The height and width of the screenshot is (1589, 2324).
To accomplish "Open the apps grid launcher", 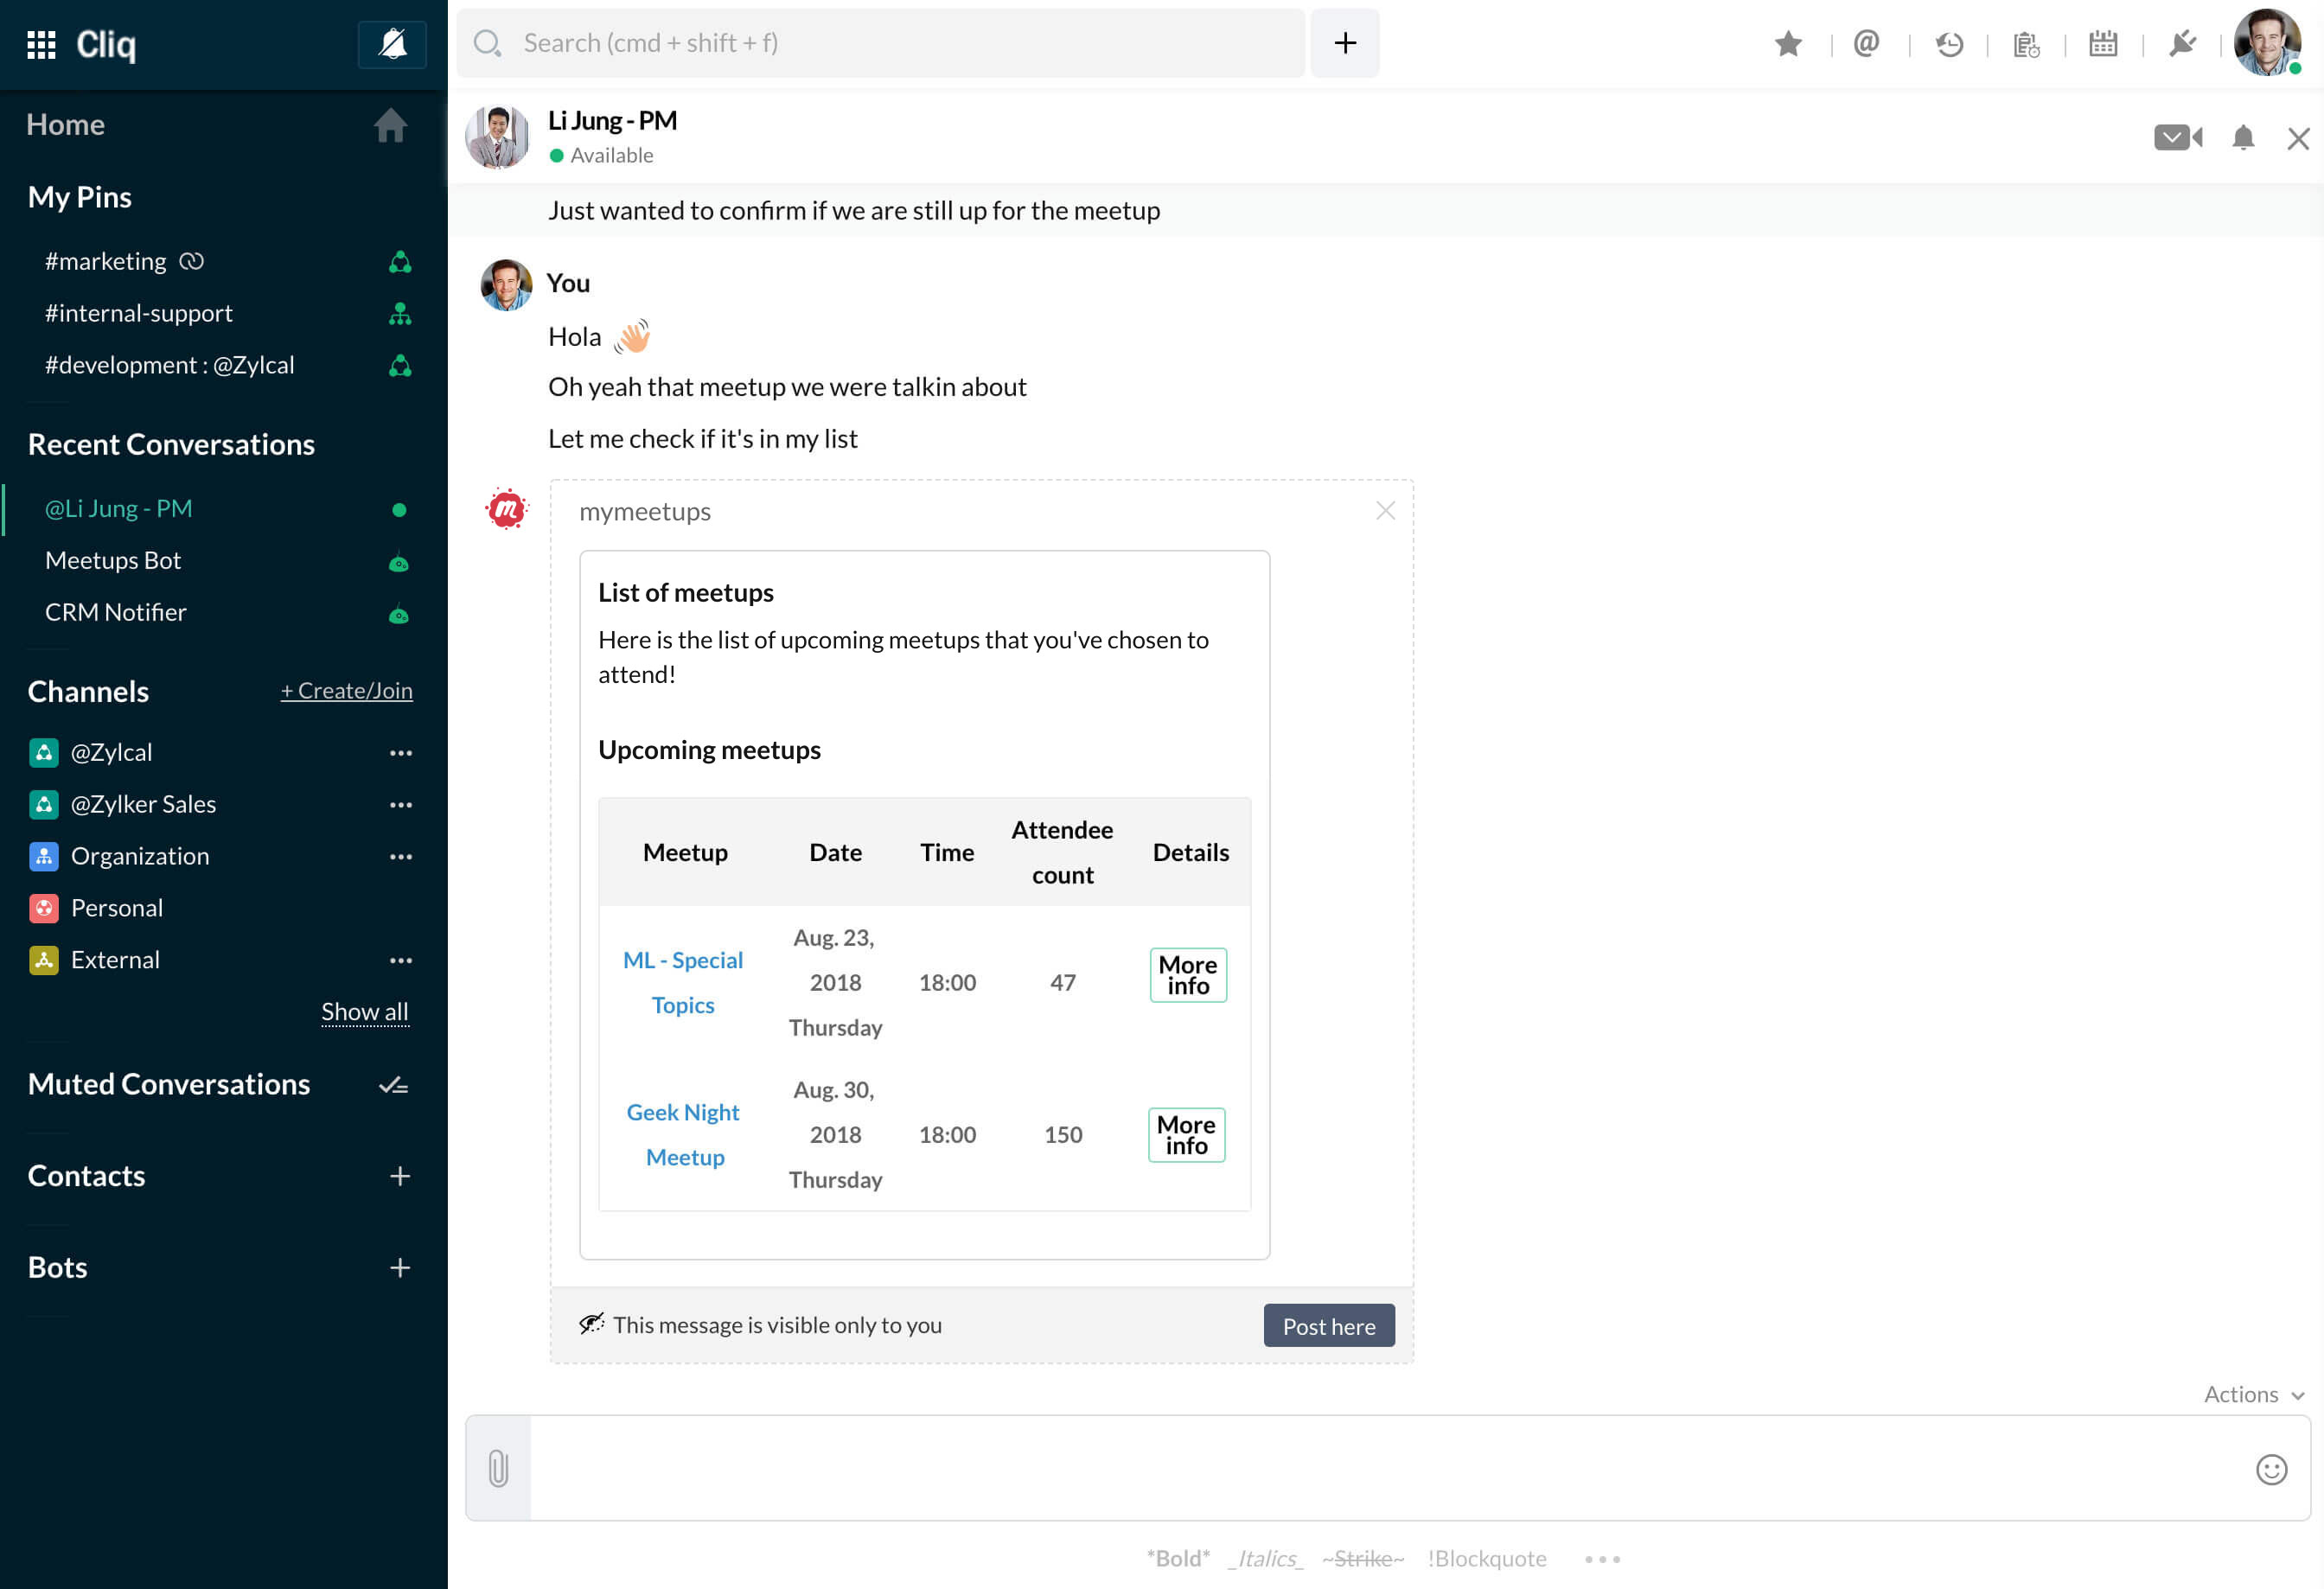I will click(x=41, y=44).
